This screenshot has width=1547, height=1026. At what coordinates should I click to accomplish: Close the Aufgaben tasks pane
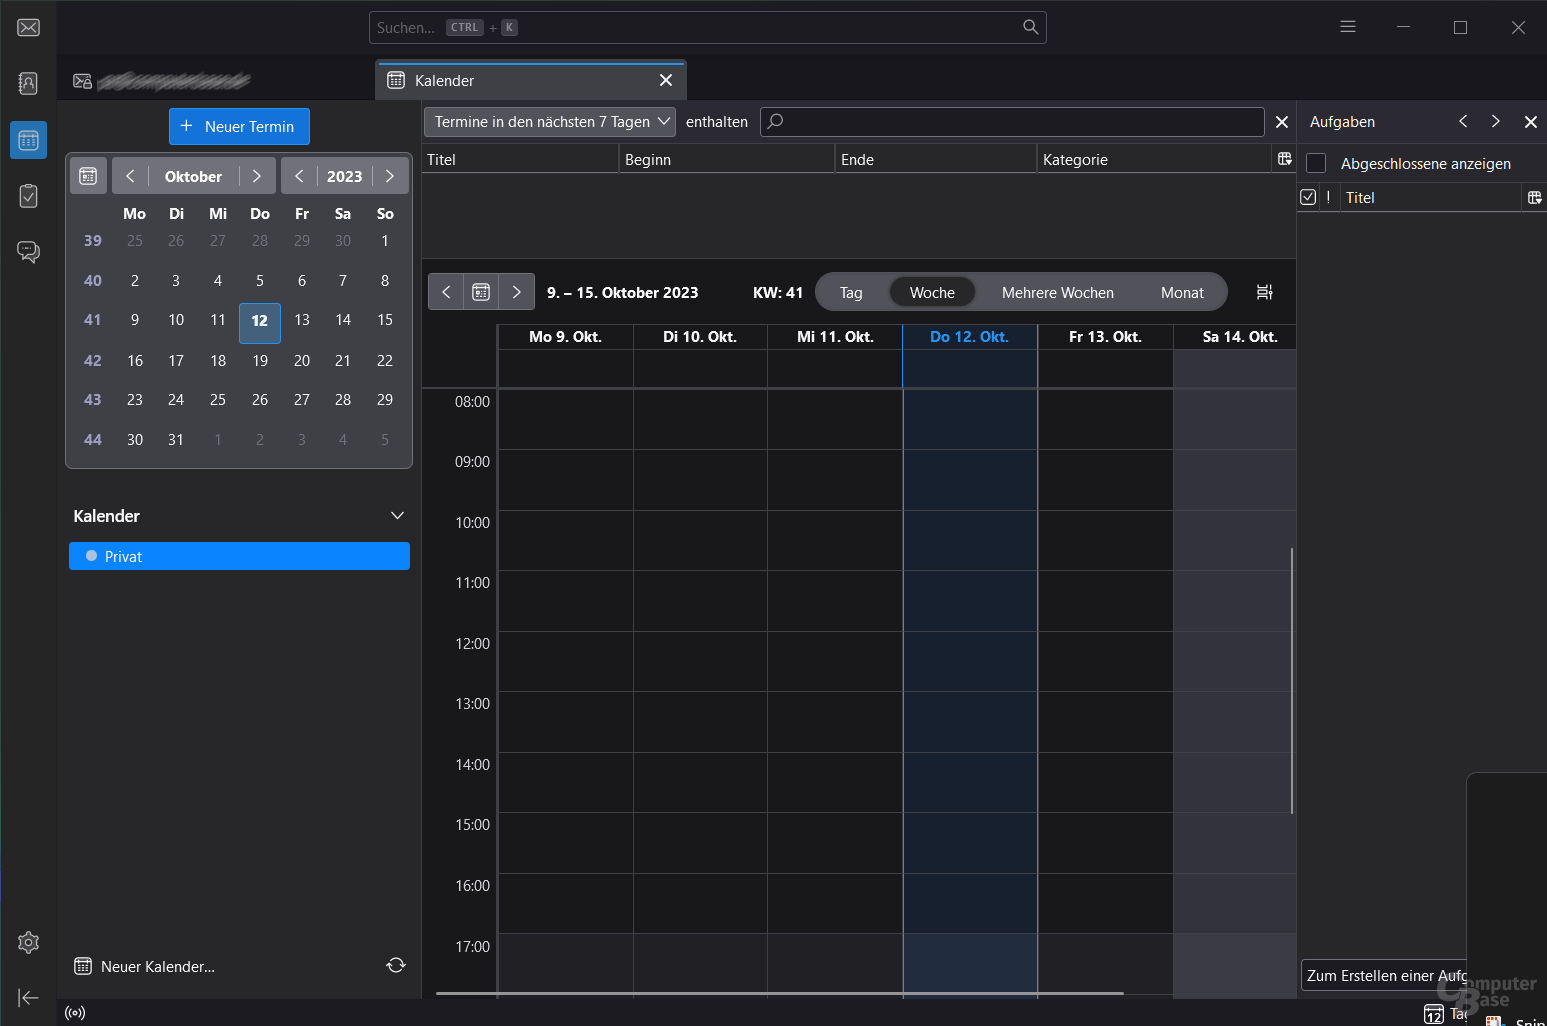tap(1530, 122)
